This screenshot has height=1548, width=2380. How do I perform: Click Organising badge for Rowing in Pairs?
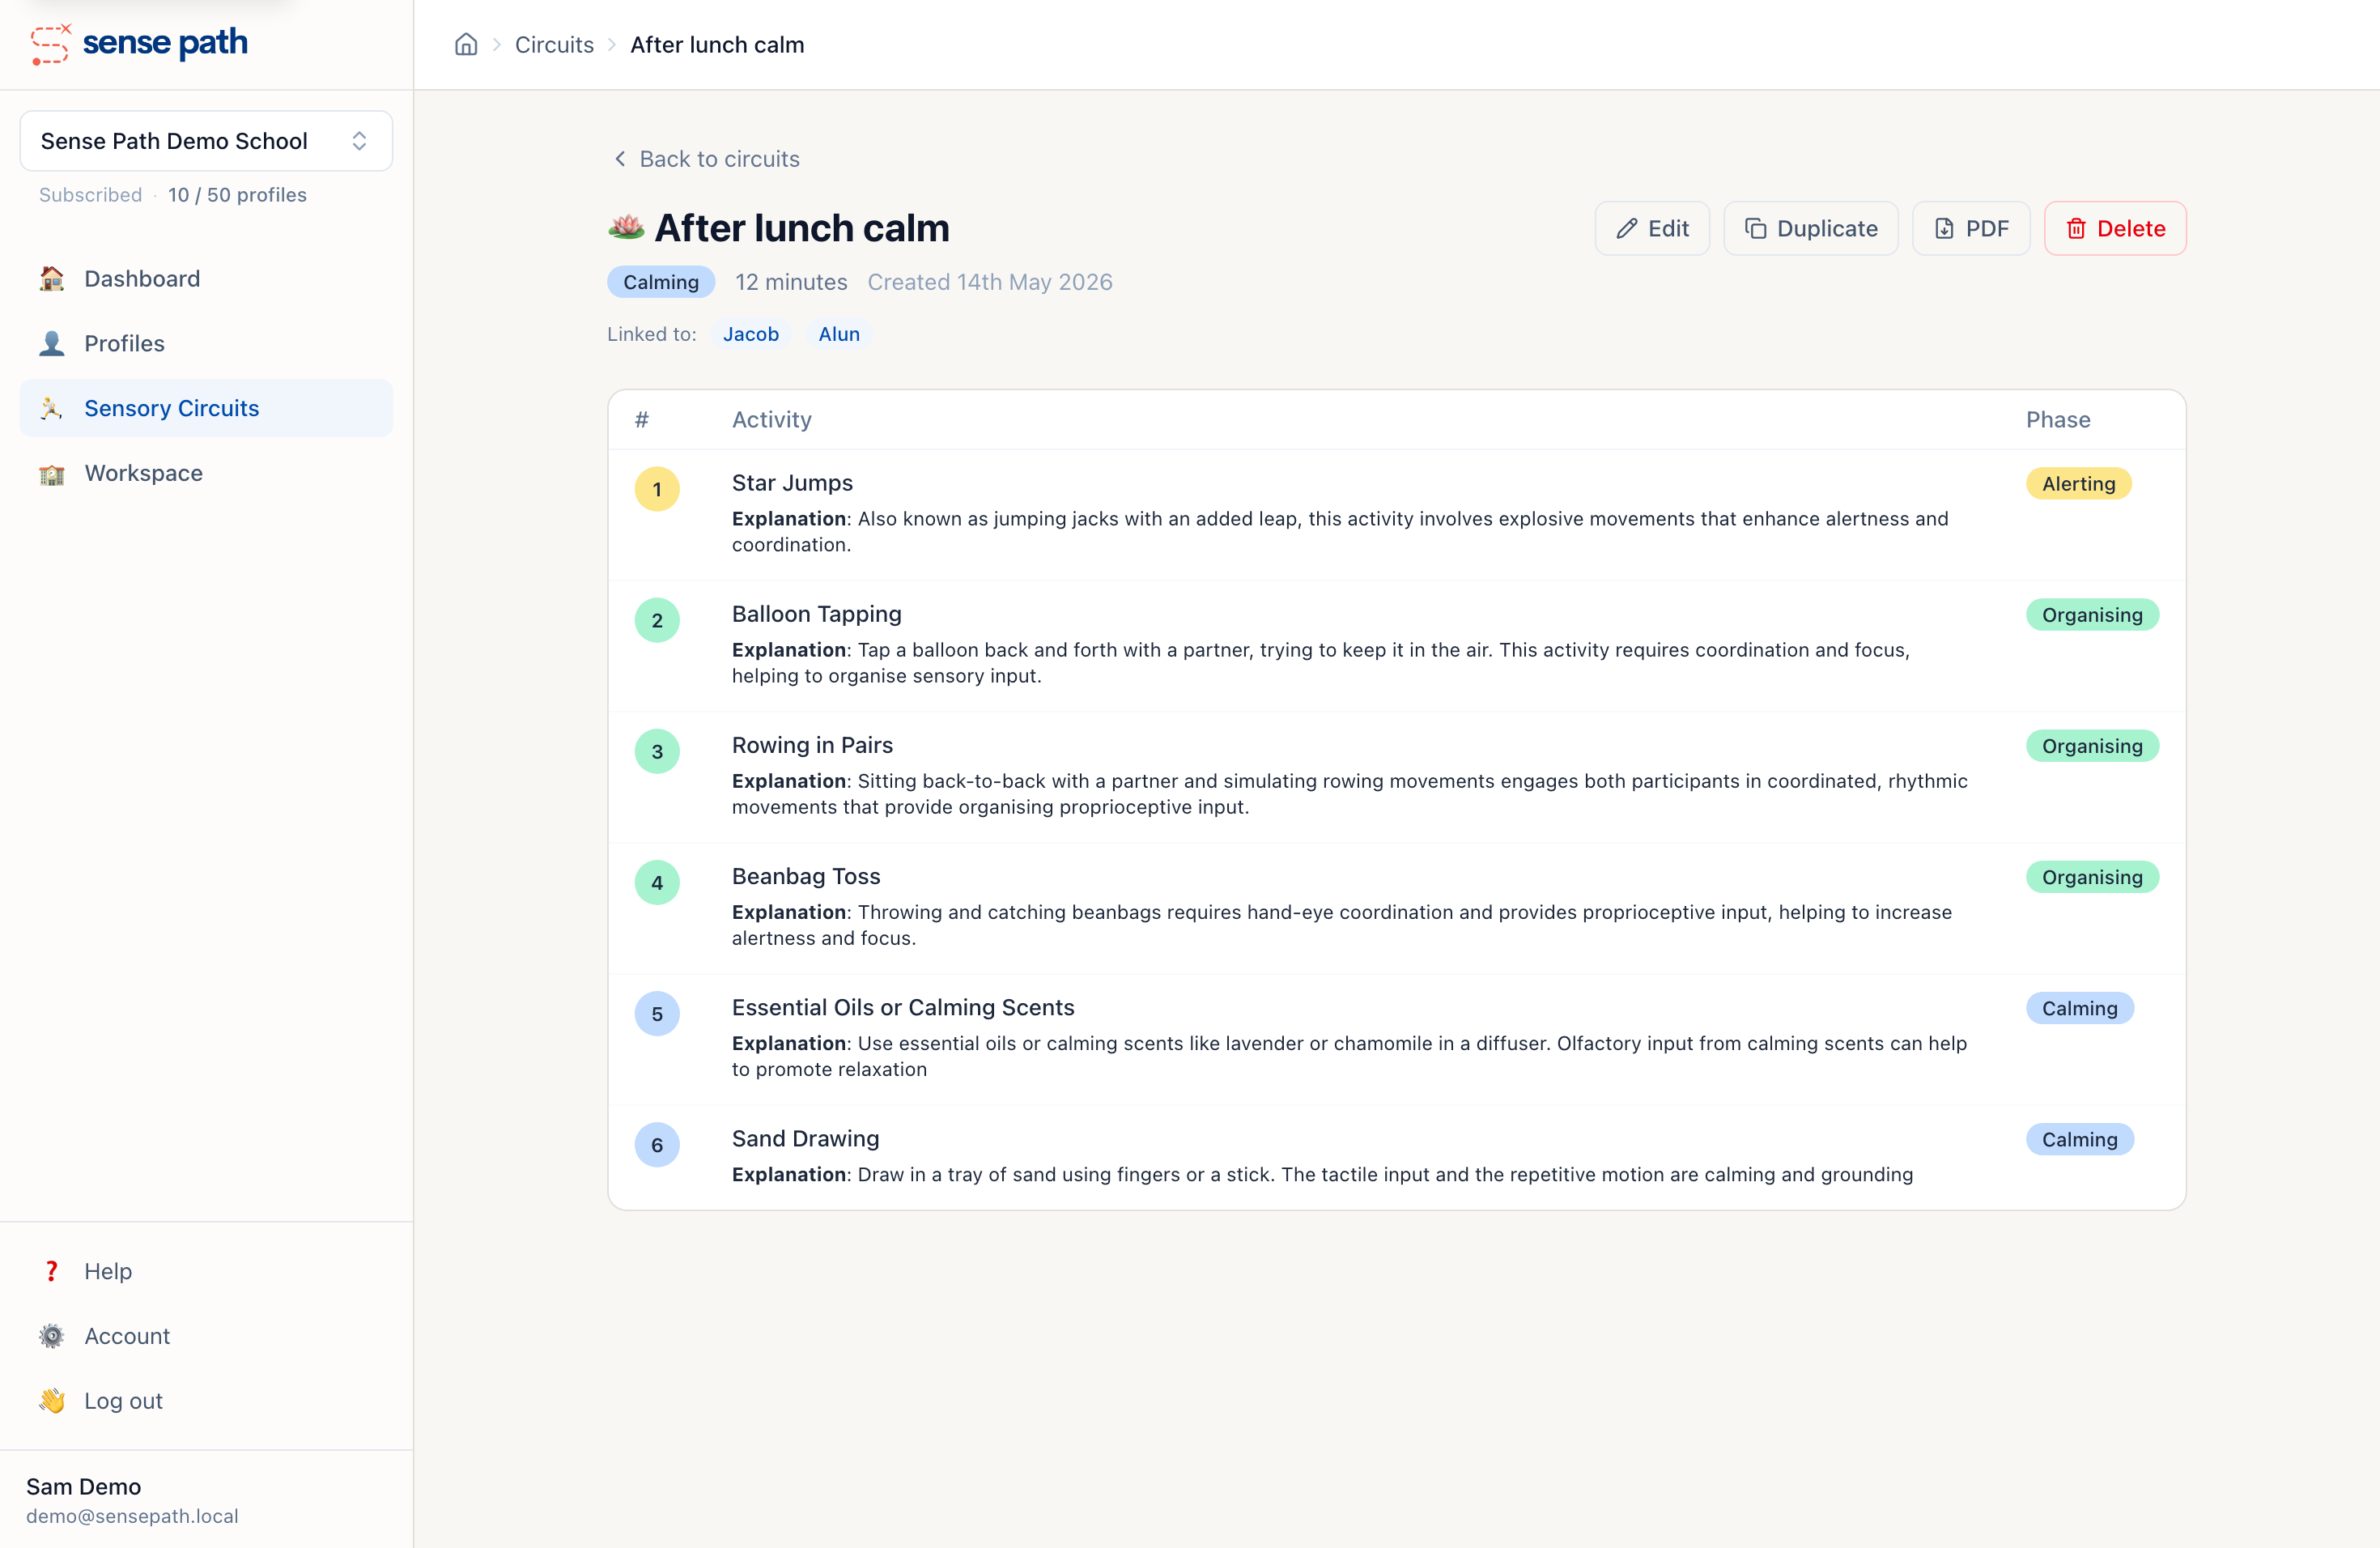coord(2092,746)
